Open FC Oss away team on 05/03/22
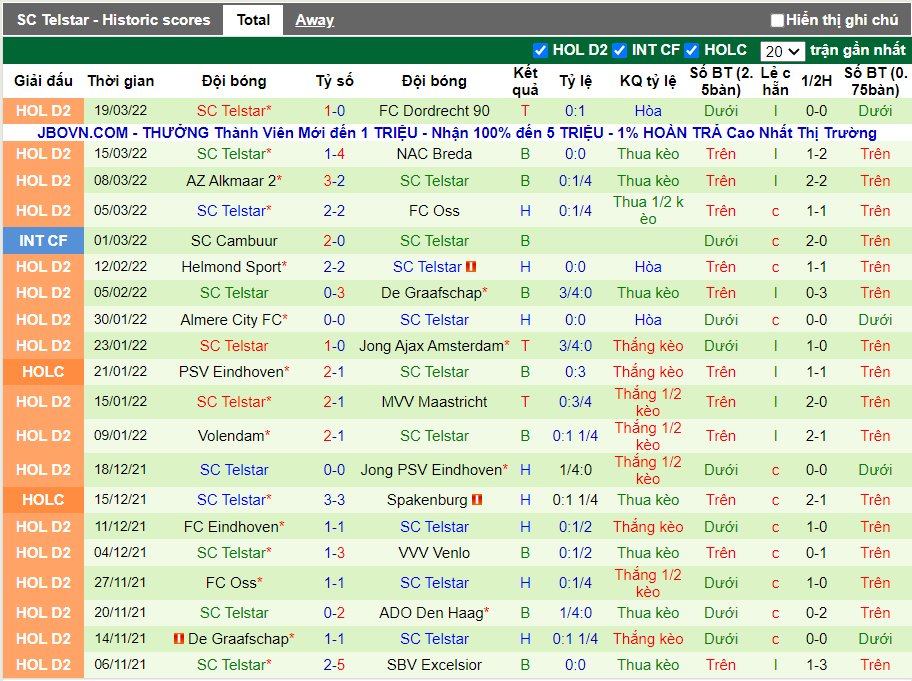The image size is (912, 681). click(434, 211)
